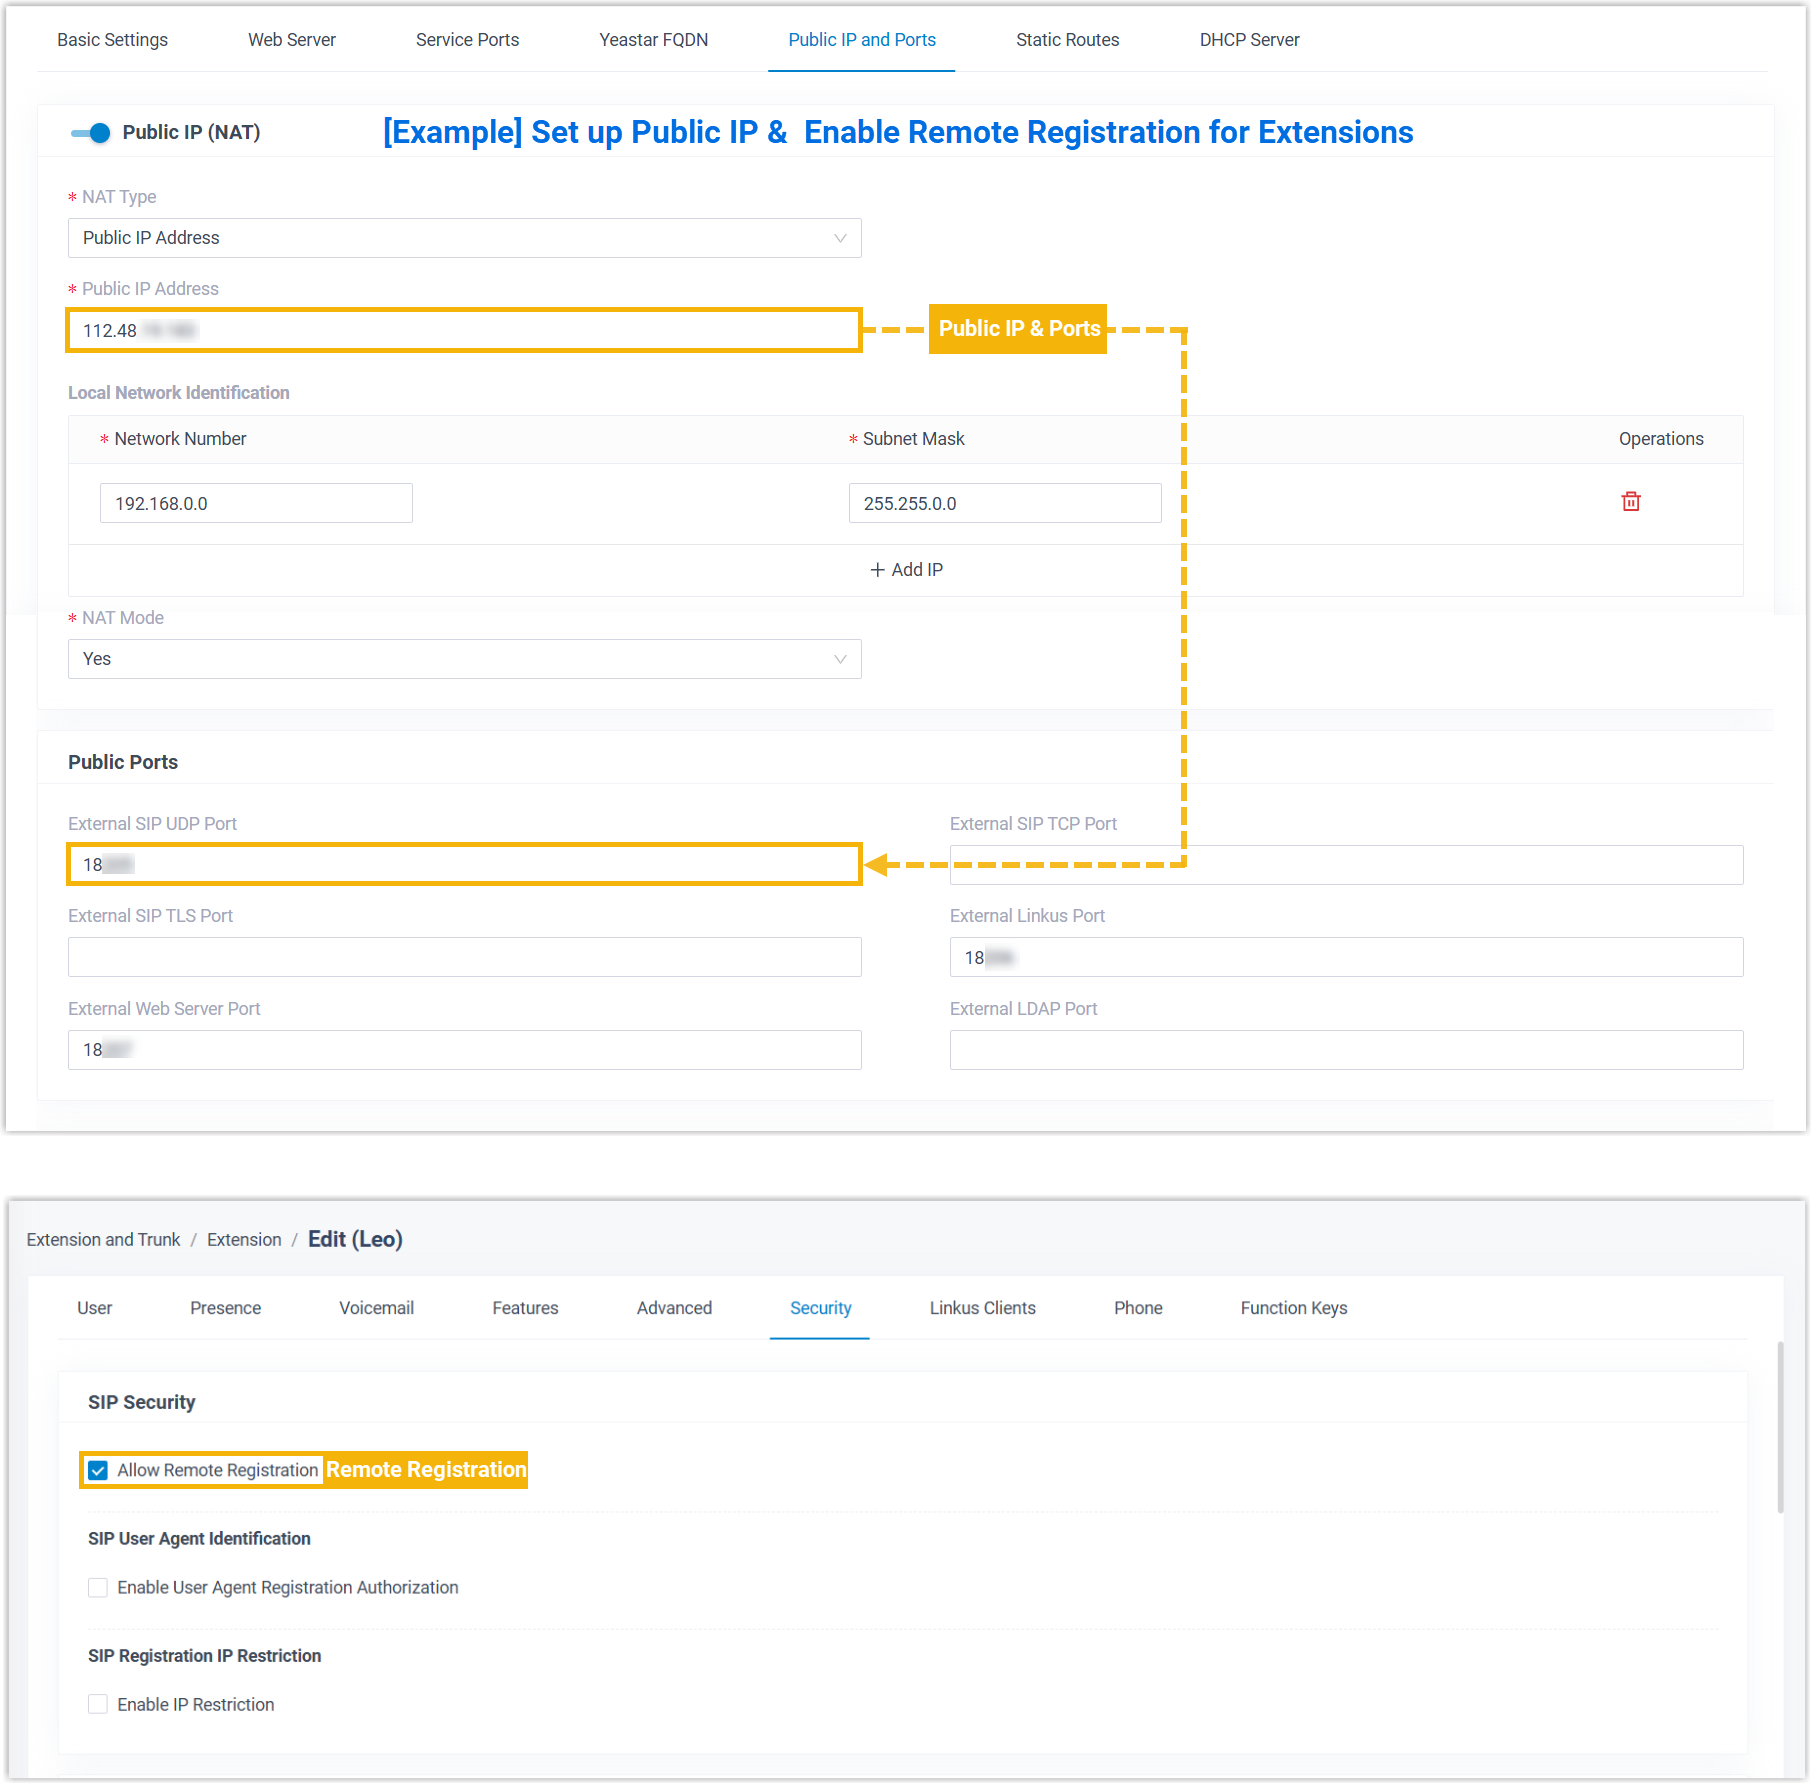
Task: Enable User Agent Registration Authorization
Action: 98,1588
